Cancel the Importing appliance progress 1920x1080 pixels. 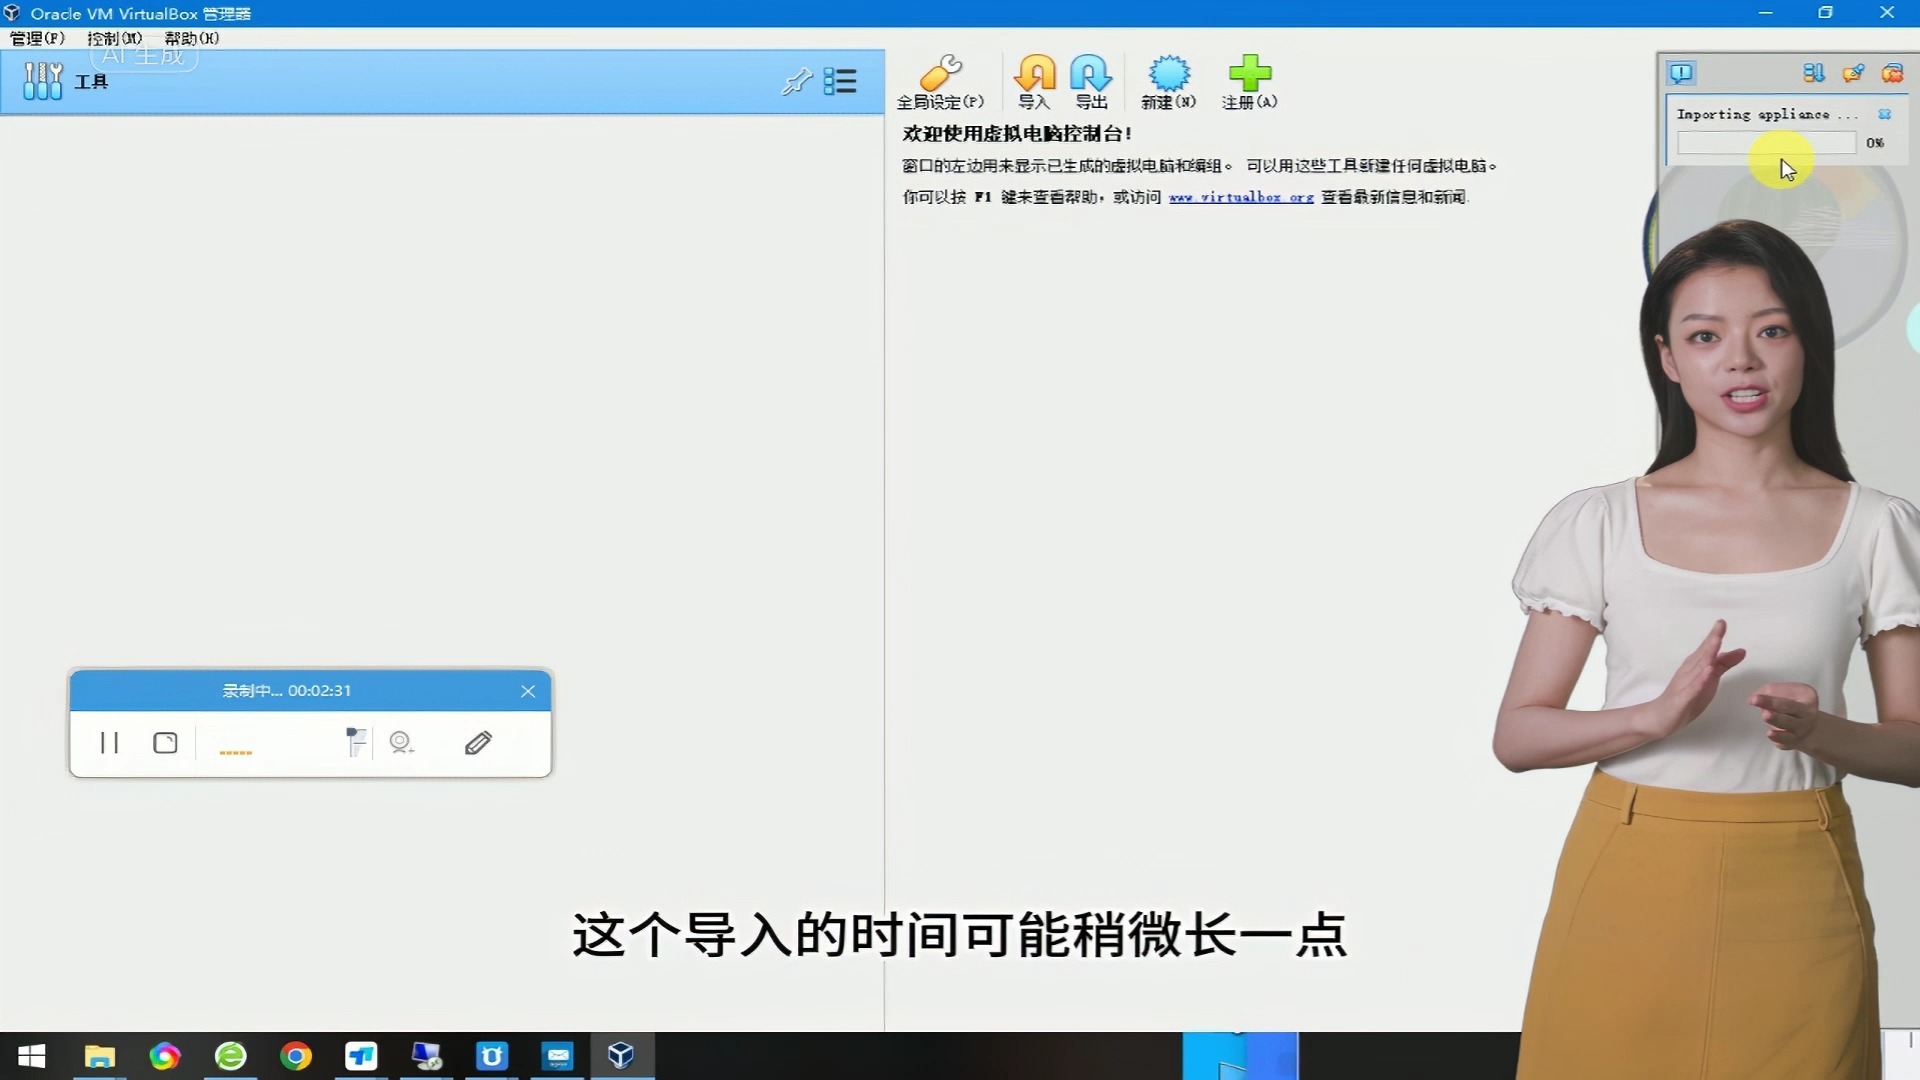1885,114
